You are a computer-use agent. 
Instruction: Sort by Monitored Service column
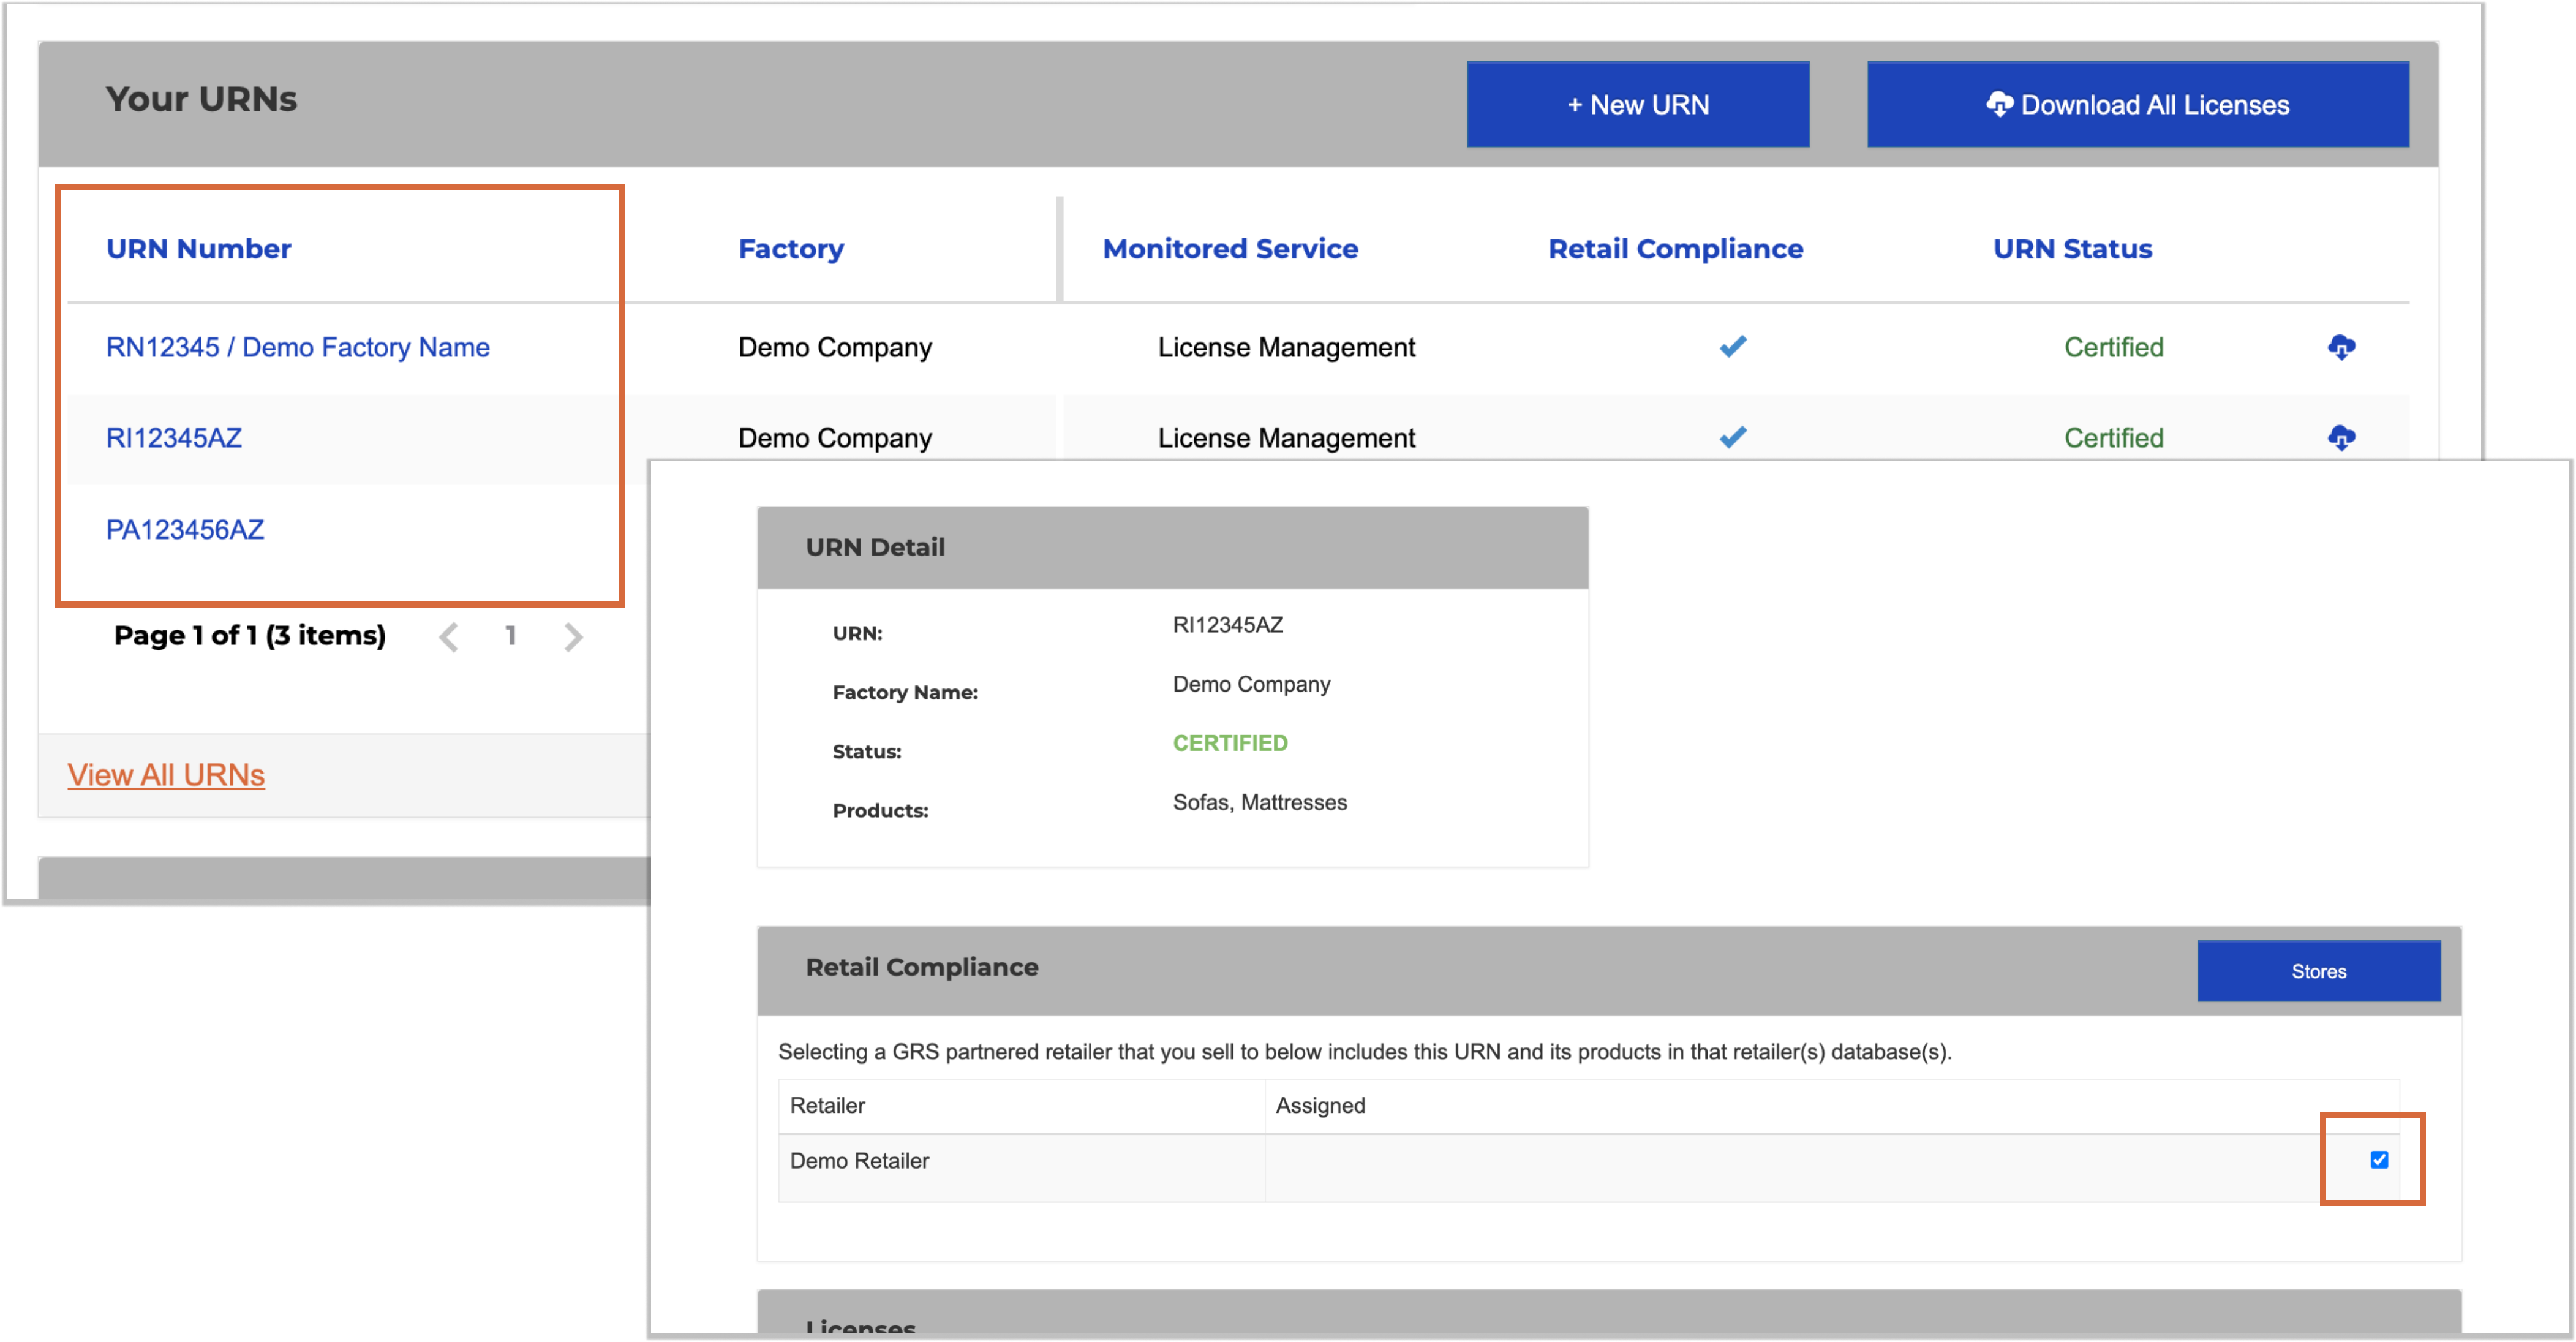tap(1229, 249)
